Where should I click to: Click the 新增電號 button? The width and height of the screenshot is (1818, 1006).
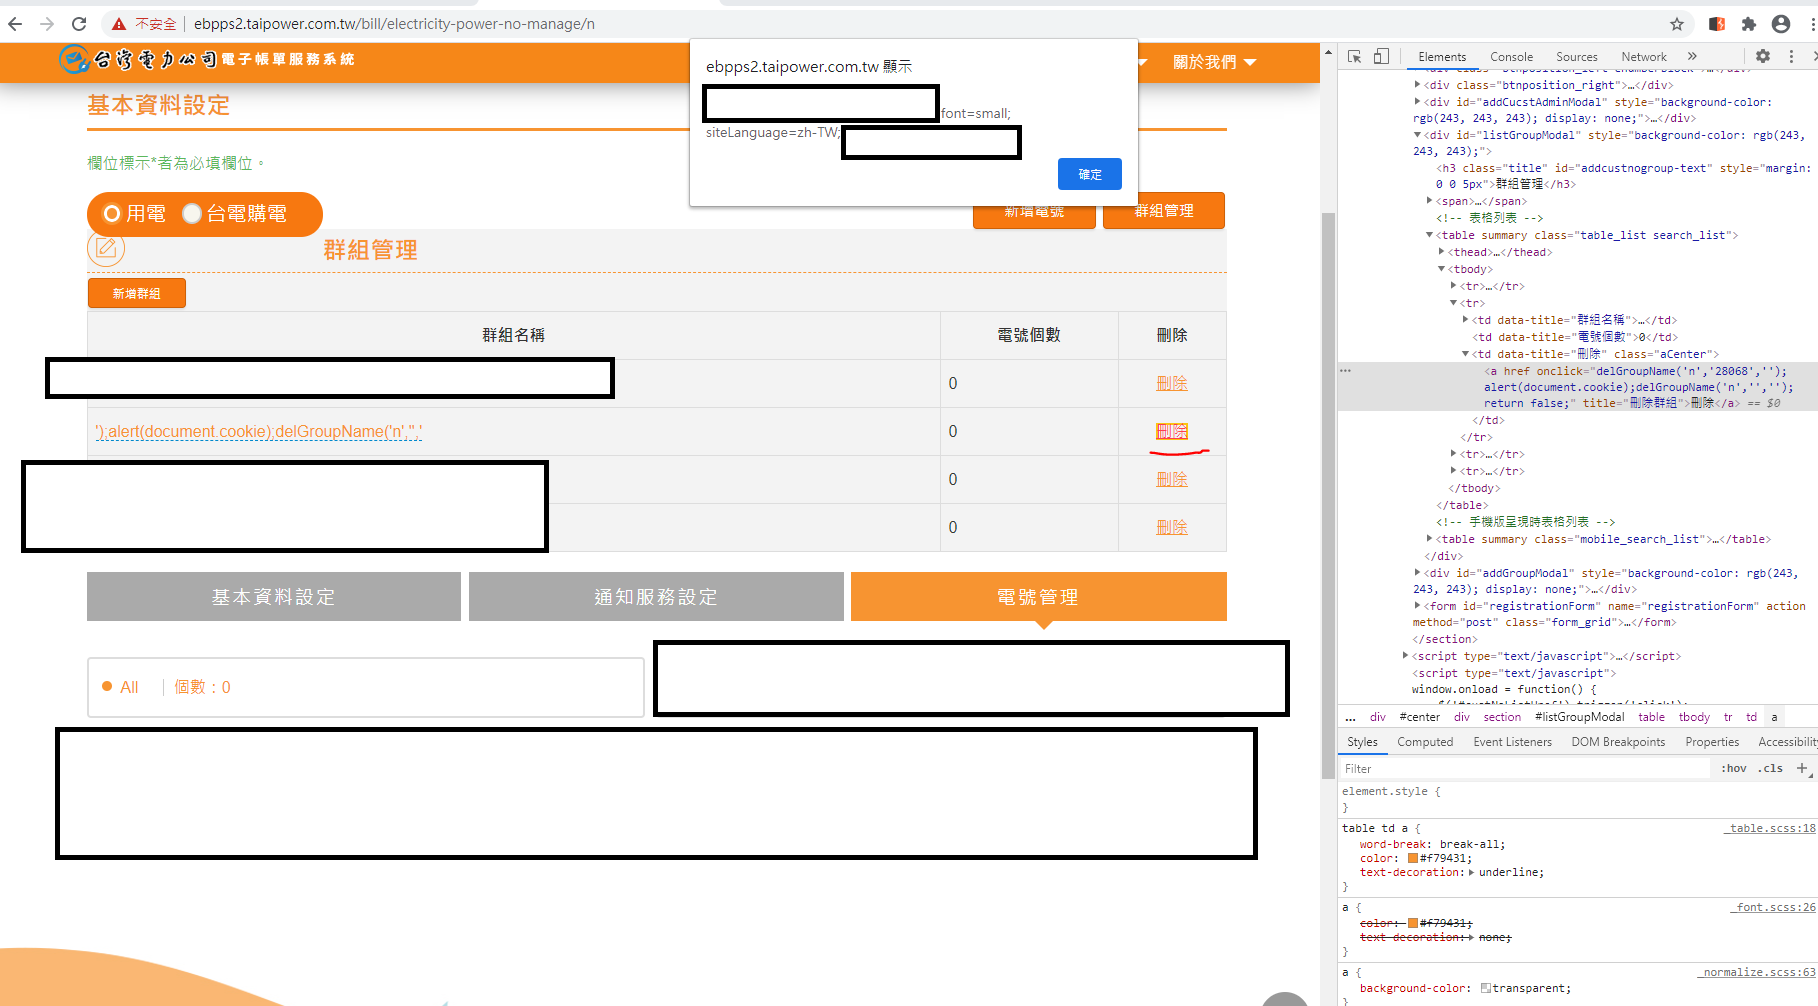(x=1034, y=211)
